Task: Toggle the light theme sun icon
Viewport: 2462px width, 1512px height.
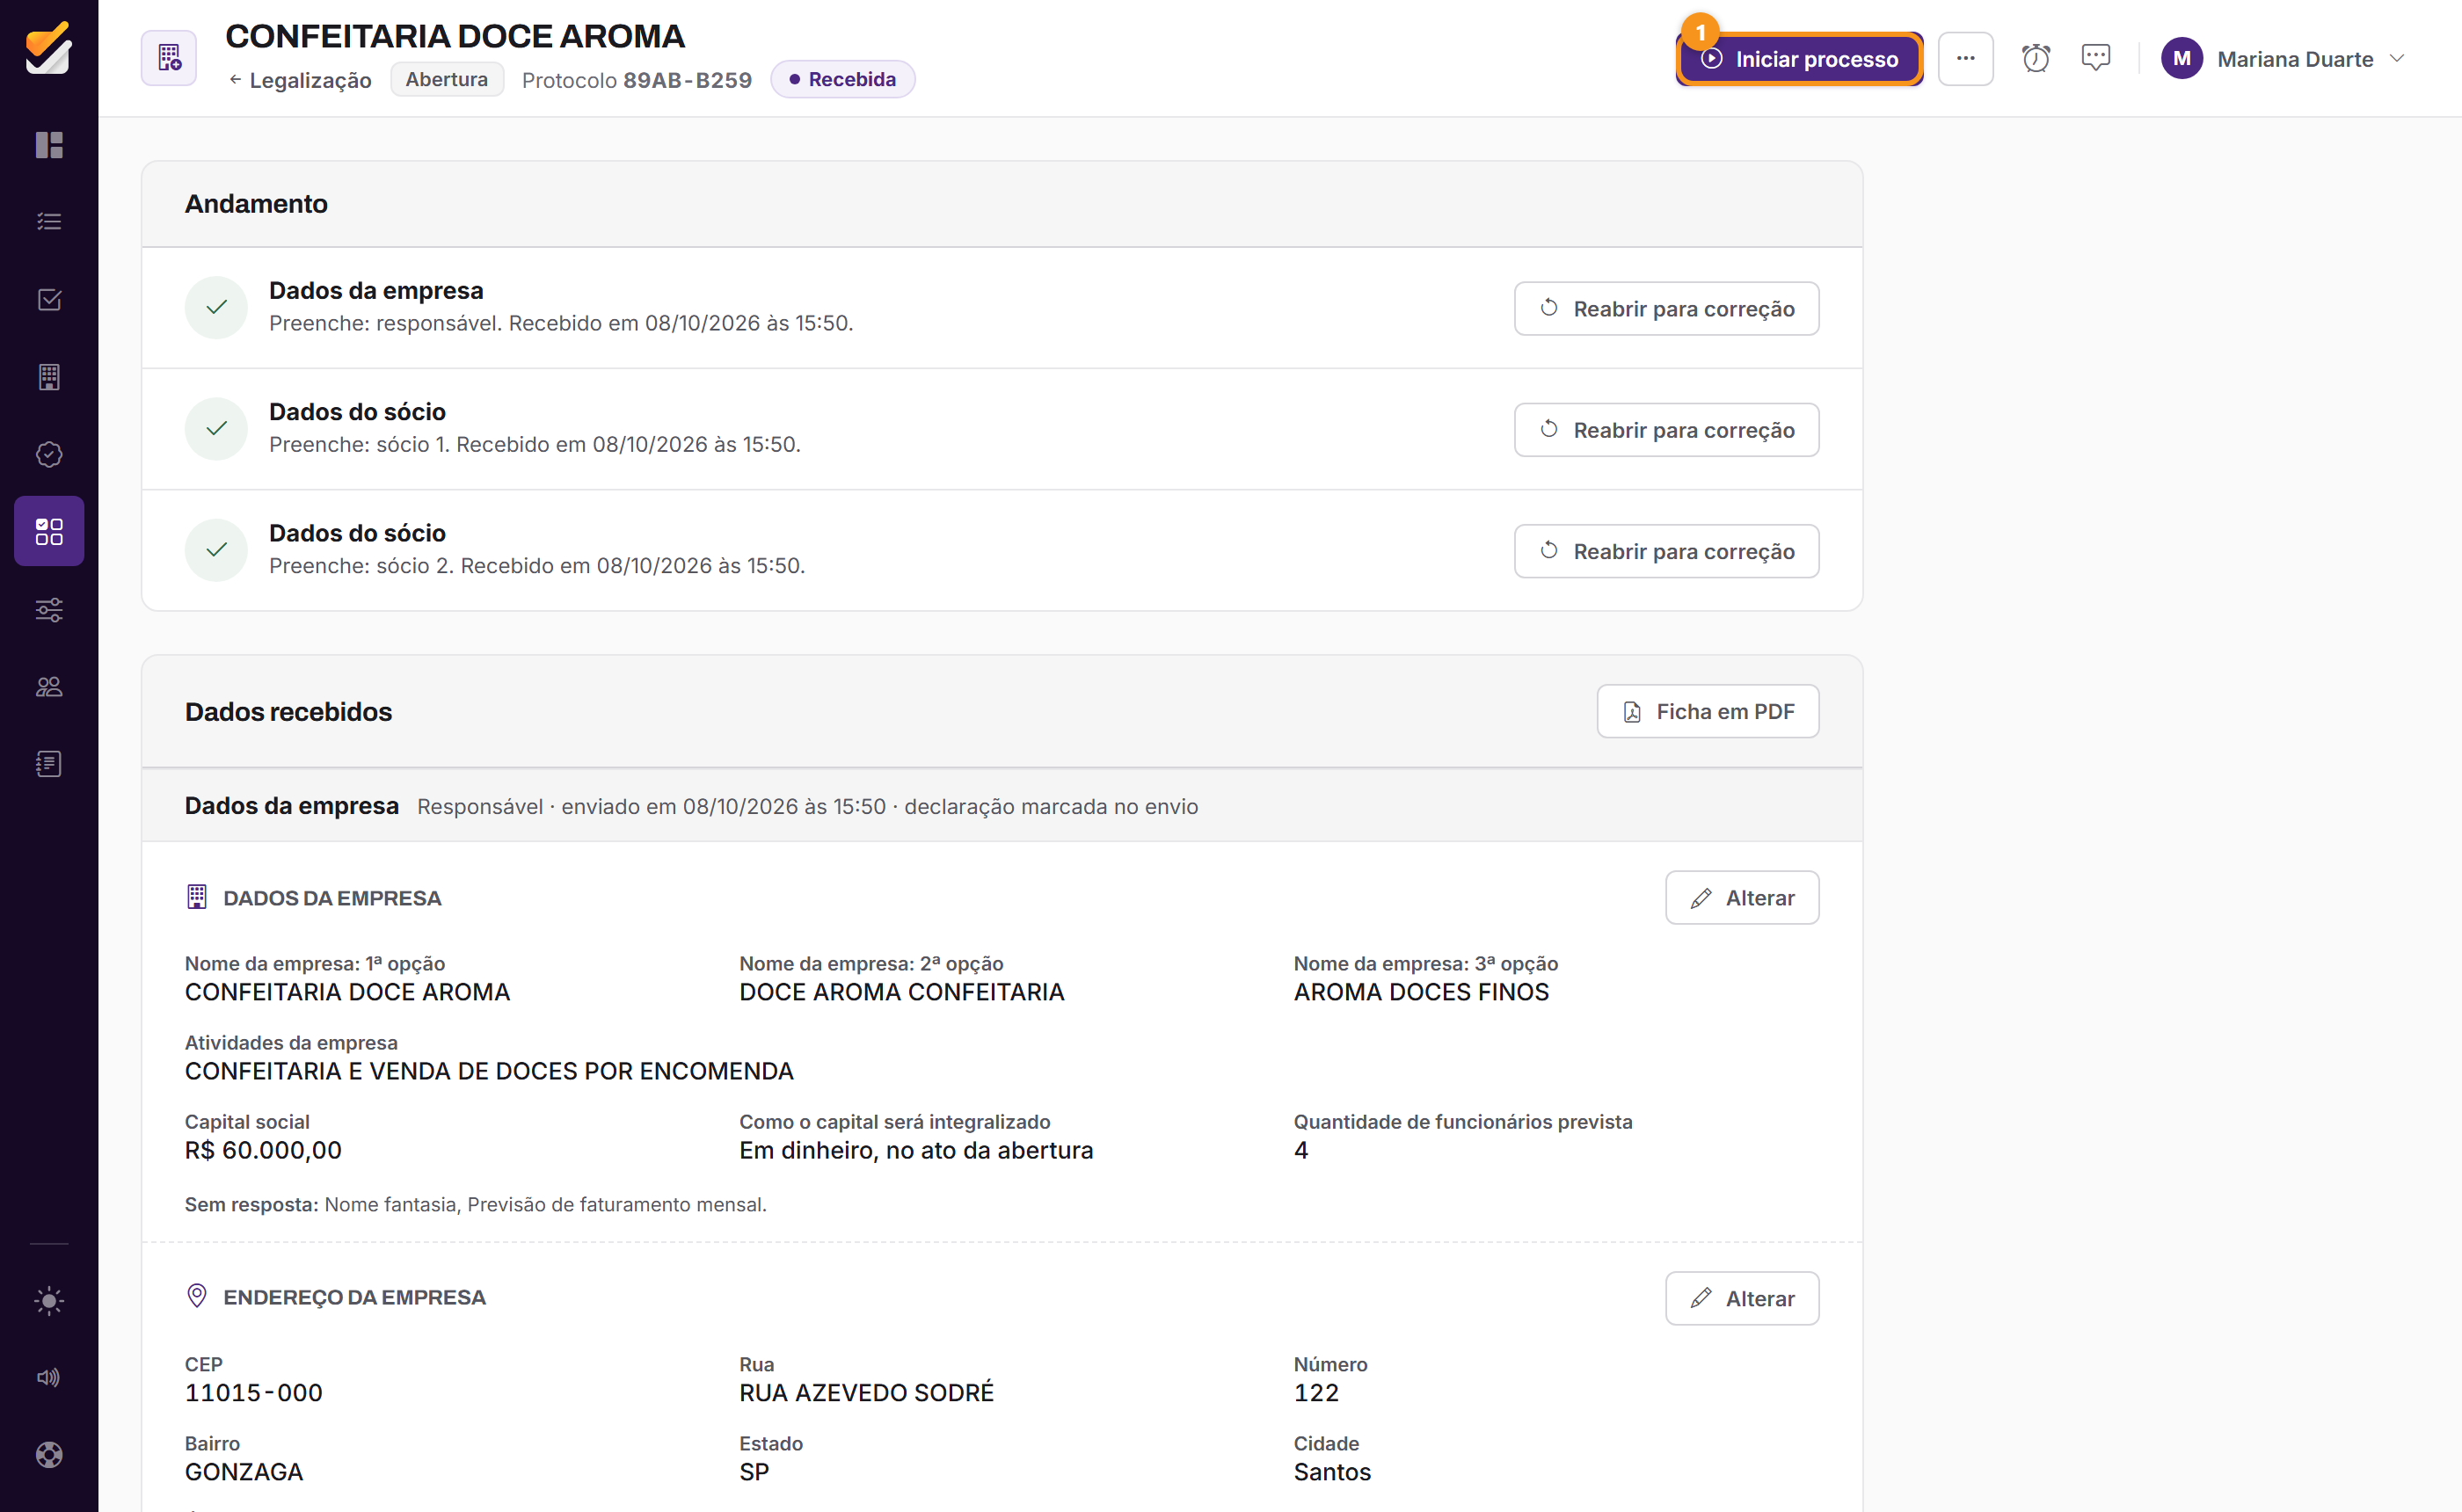Action: [49, 1300]
